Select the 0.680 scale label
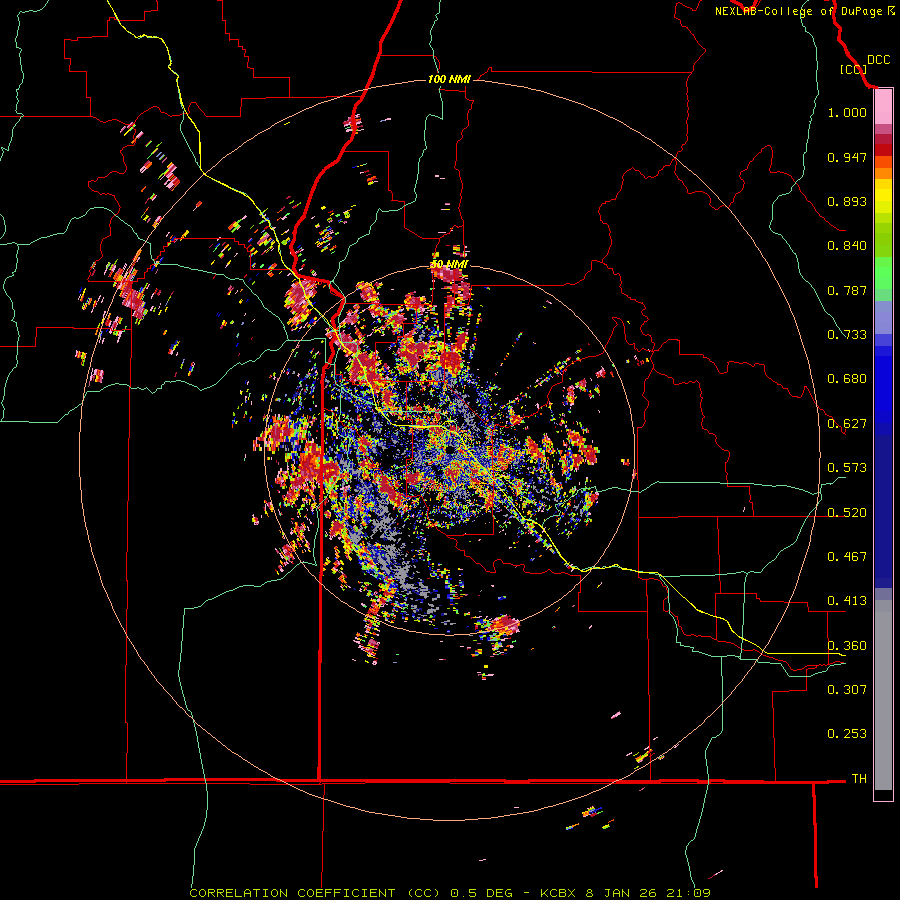Viewport: 900px width, 900px height. pos(847,379)
